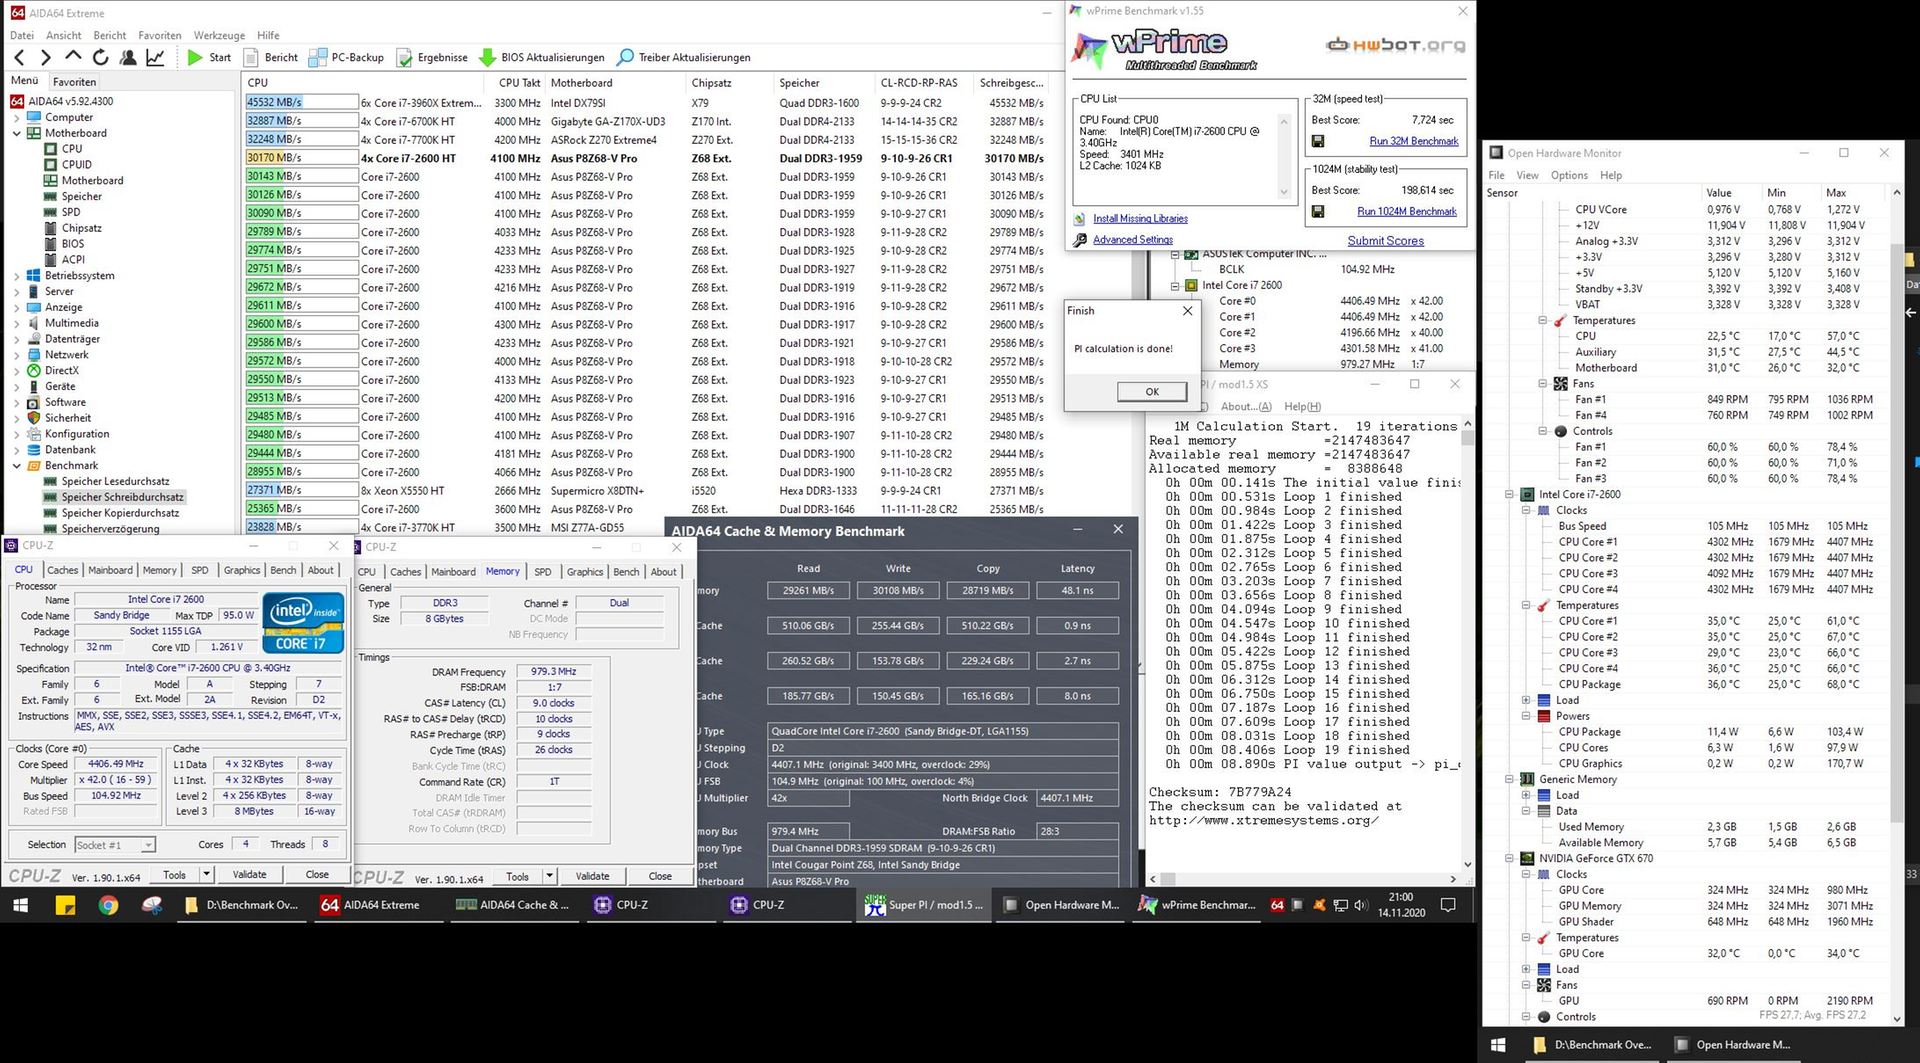
Task: Click the AIDA64 refresh icon
Action: [x=100, y=58]
